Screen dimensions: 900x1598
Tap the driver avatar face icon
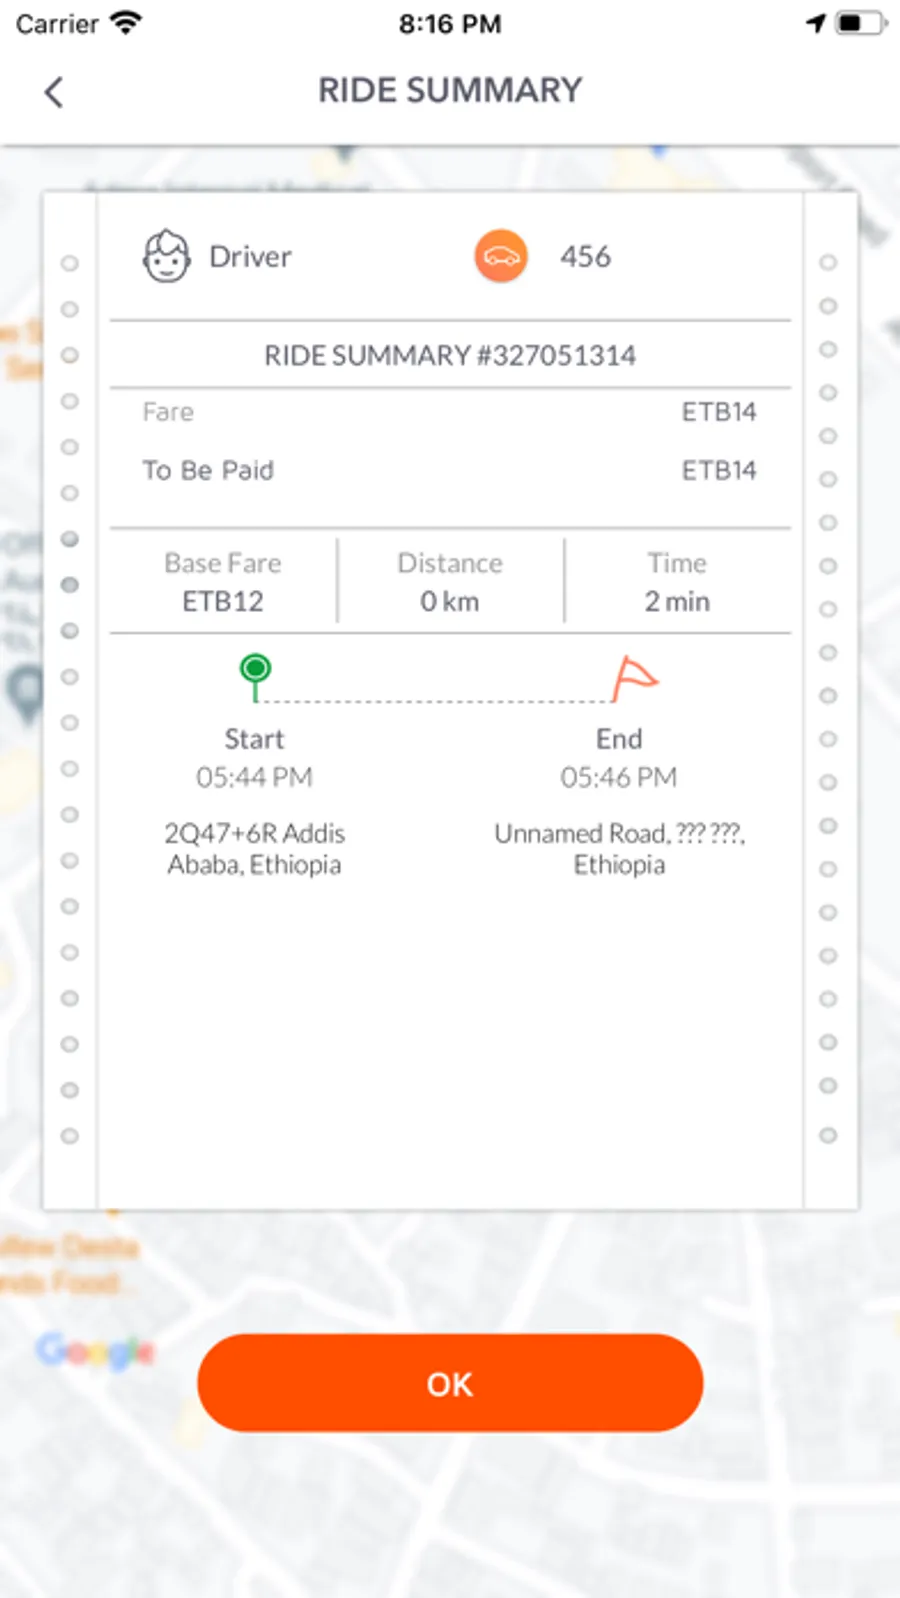tap(166, 256)
